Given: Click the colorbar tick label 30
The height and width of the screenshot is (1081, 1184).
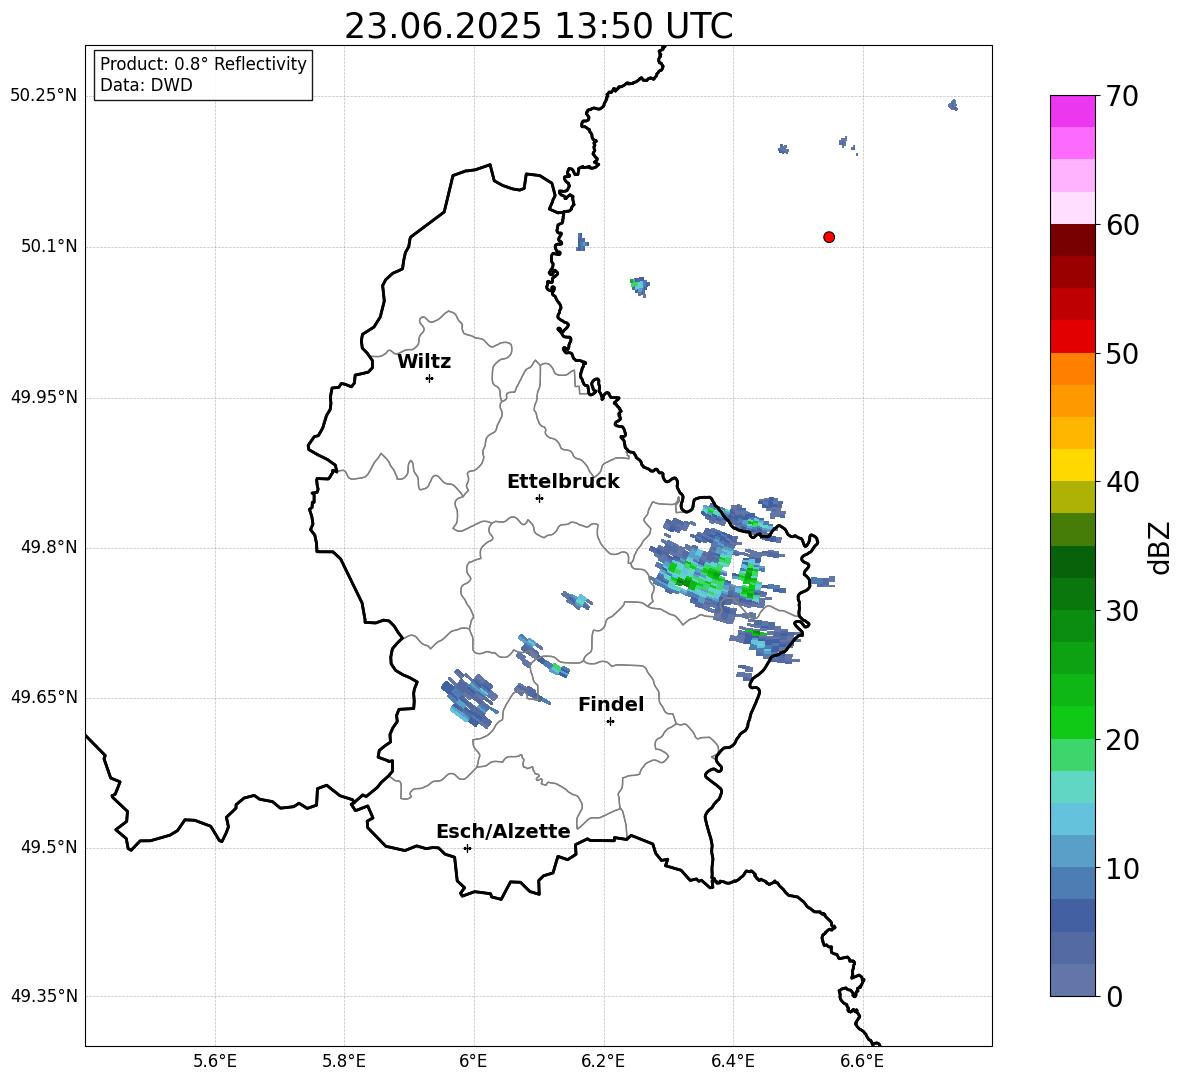Looking at the screenshot, I should tap(1122, 611).
